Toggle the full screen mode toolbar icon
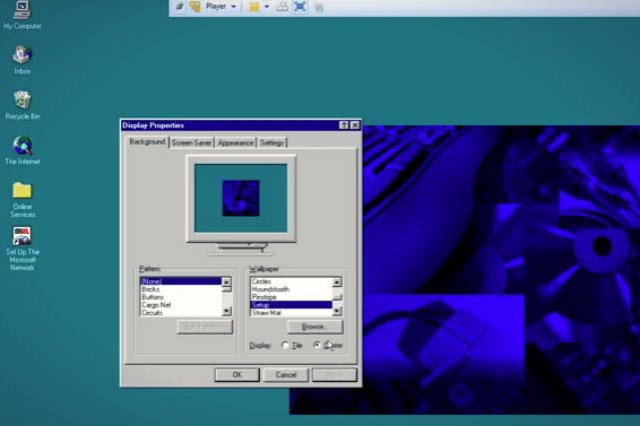640x426 pixels. pos(300,7)
